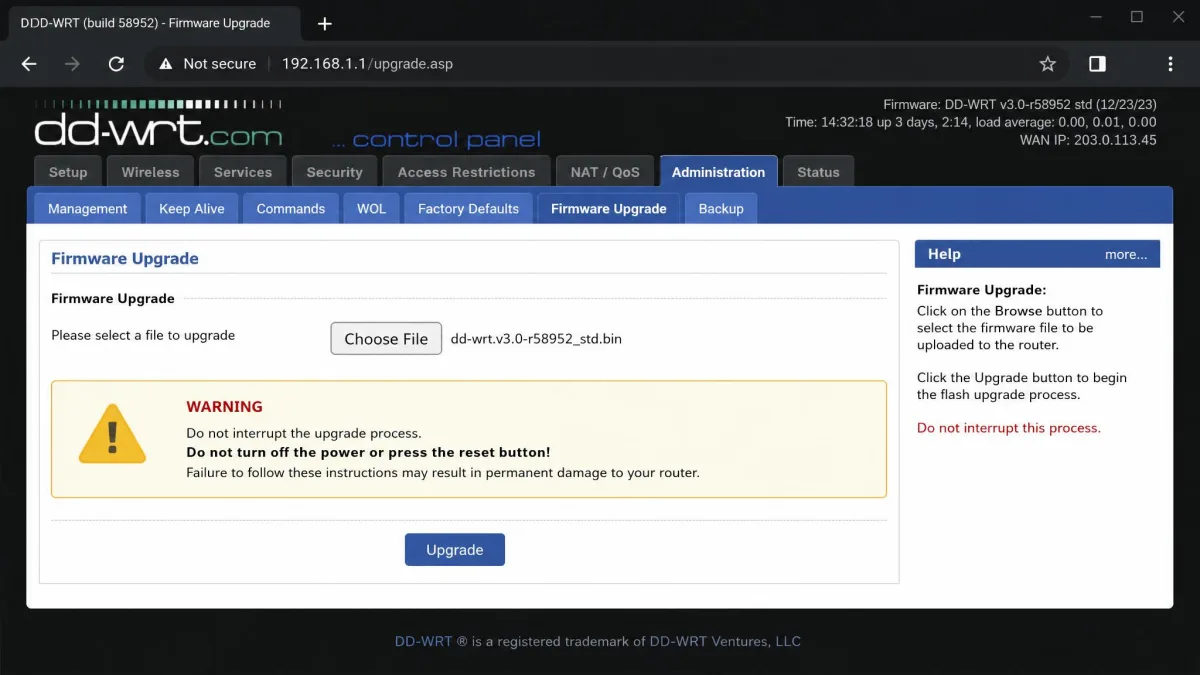Open the Setup tab

coord(68,172)
